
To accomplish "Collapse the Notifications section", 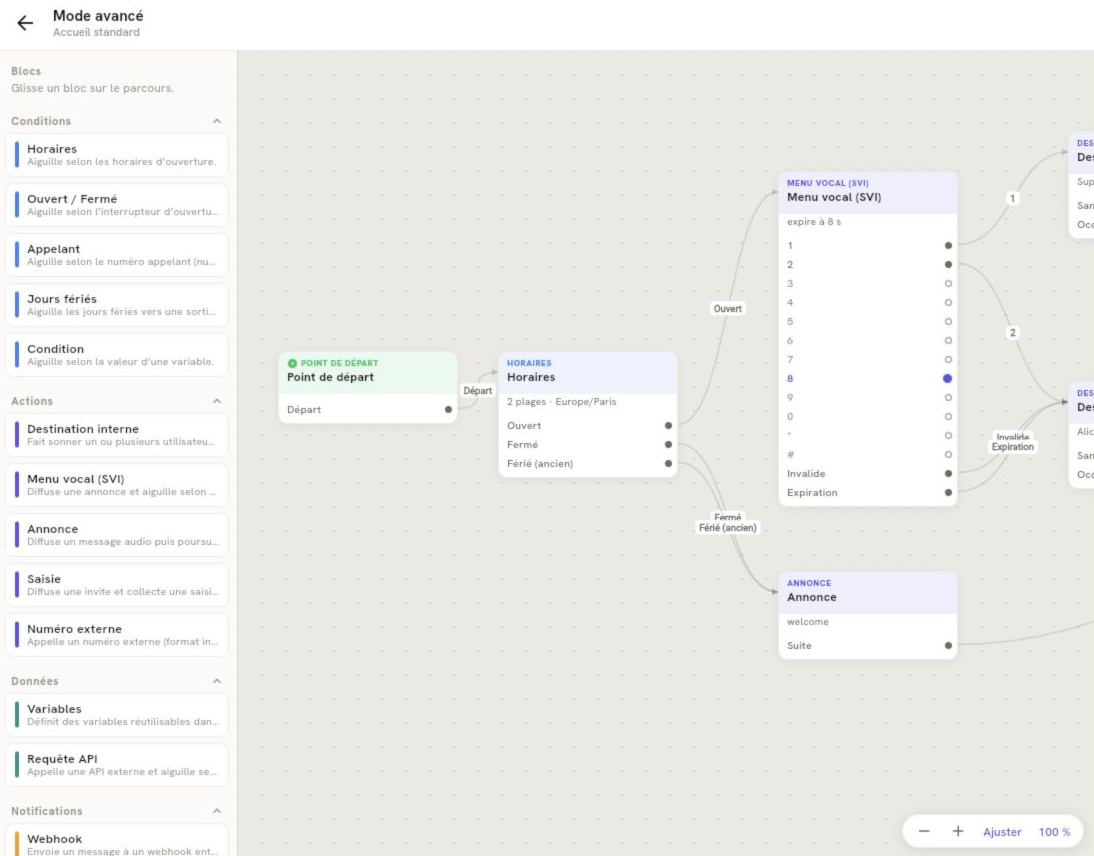I will tap(217, 811).
